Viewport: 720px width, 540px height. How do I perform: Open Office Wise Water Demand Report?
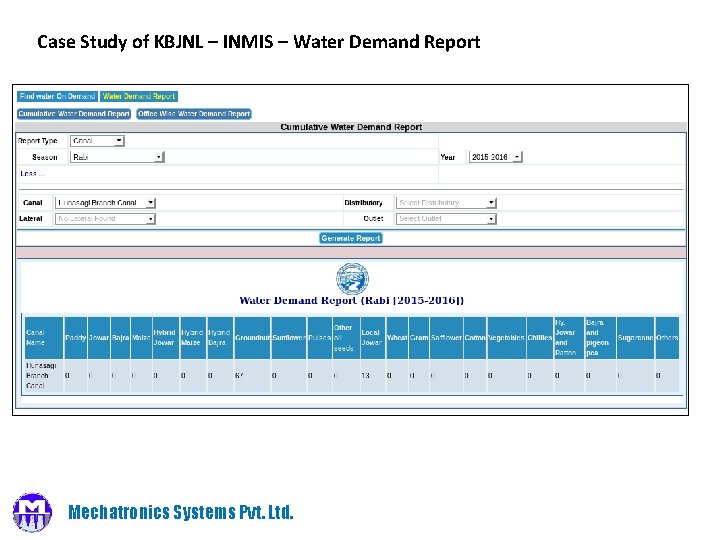pyautogui.click(x=194, y=113)
